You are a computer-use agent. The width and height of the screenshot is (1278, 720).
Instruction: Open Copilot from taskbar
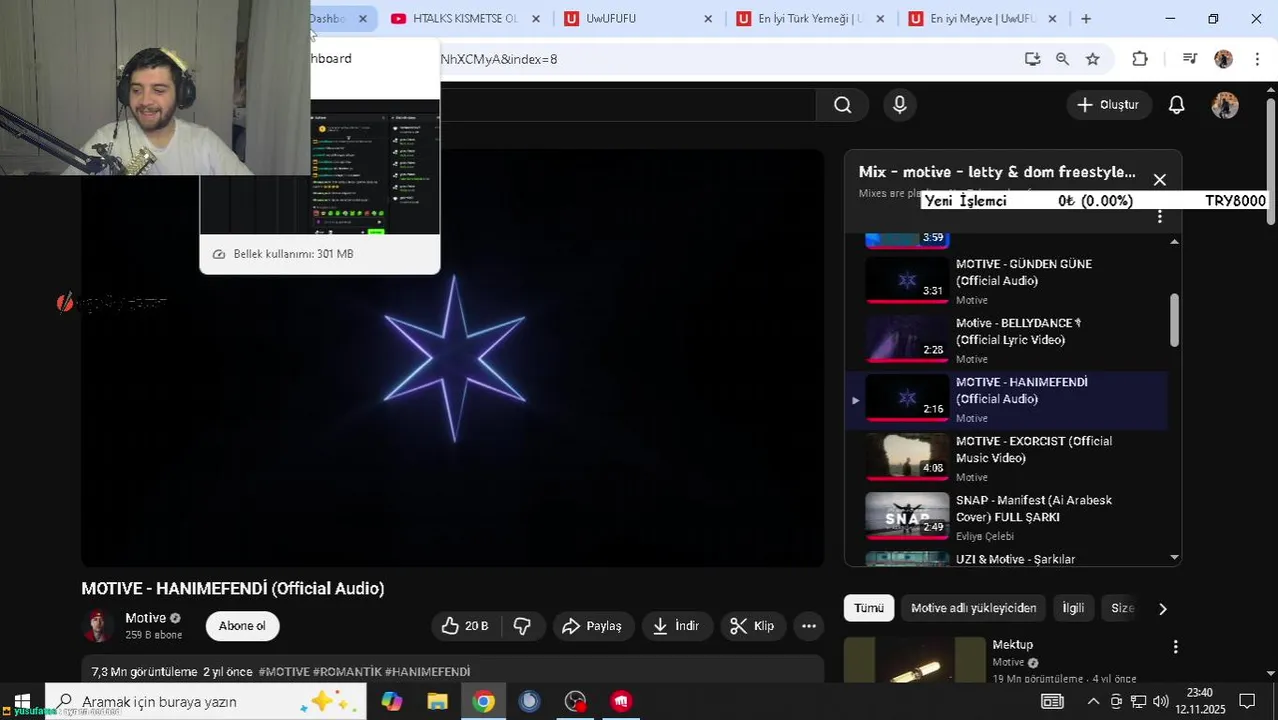pyautogui.click(x=391, y=701)
